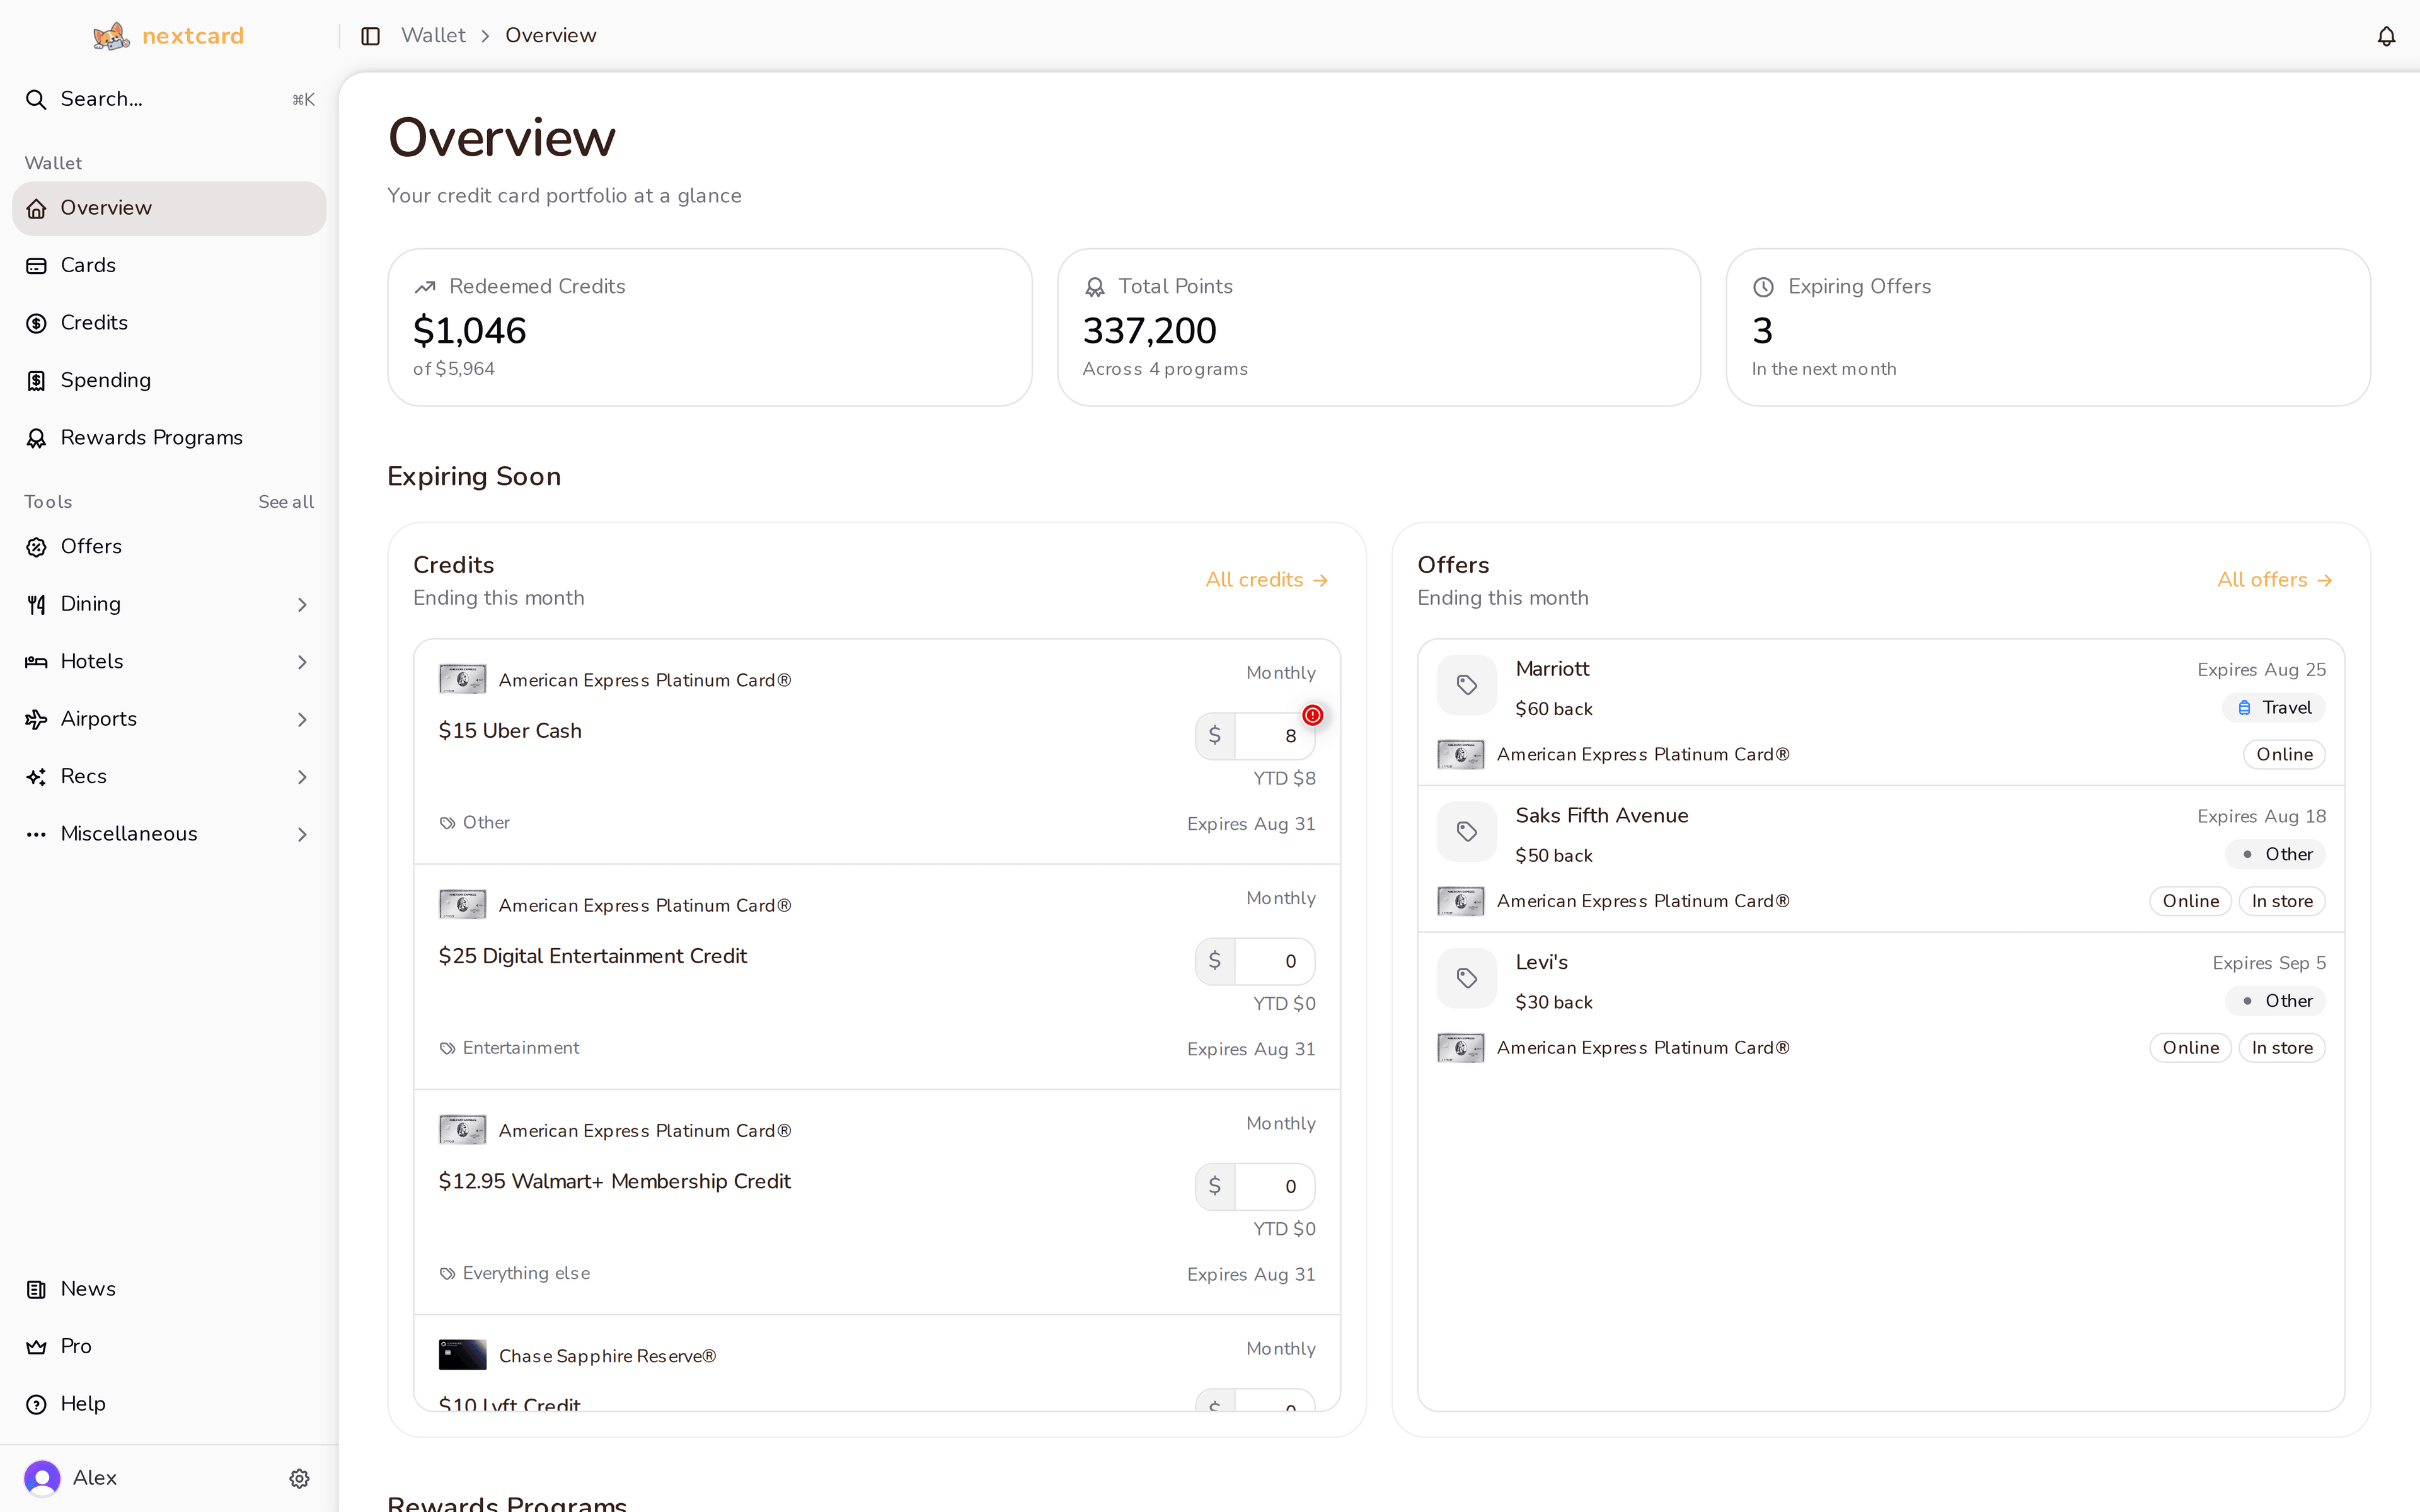Click the Marriott offer tag icon
Viewport: 2420px width, 1512px height.
(x=1466, y=685)
